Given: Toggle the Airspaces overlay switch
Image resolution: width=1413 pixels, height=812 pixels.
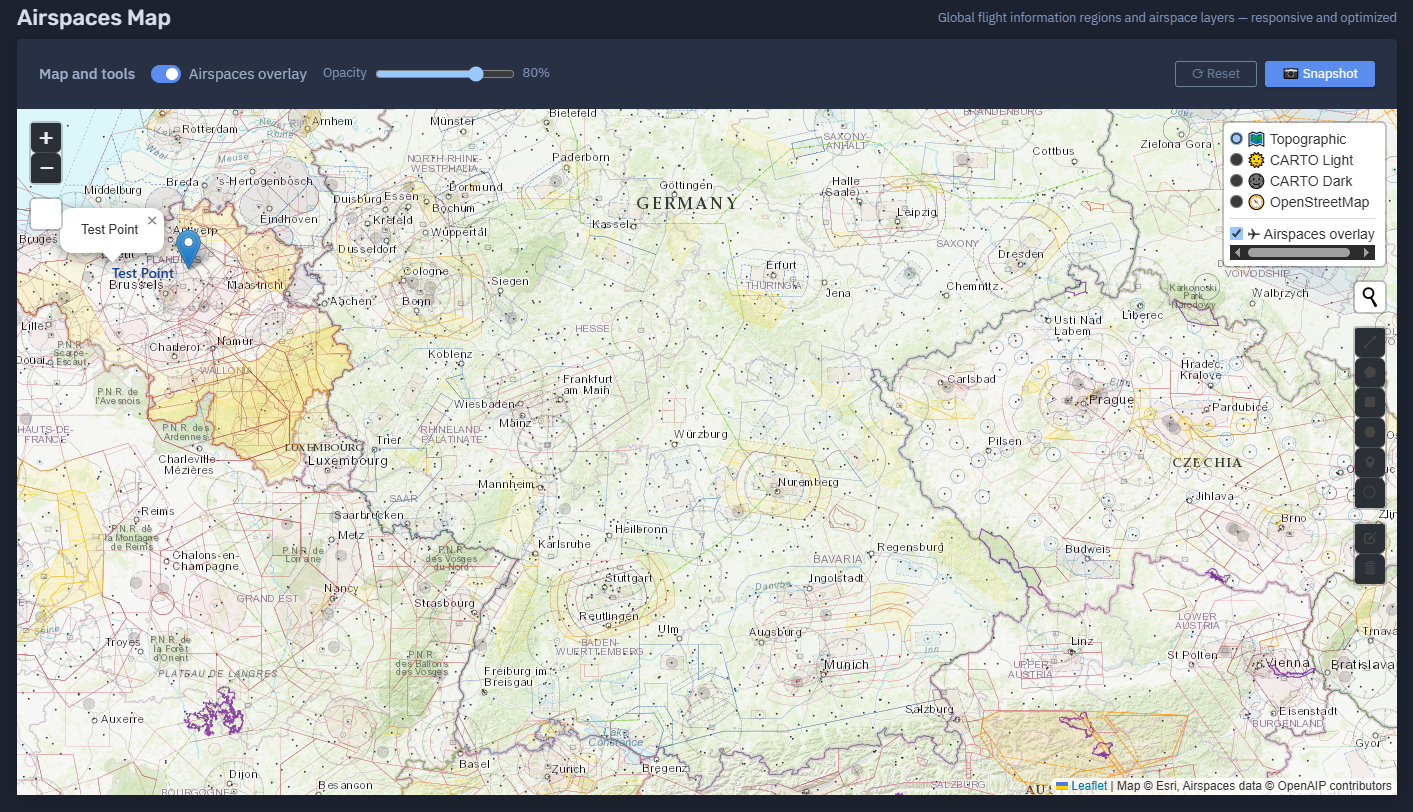Looking at the screenshot, I should pyautogui.click(x=166, y=74).
